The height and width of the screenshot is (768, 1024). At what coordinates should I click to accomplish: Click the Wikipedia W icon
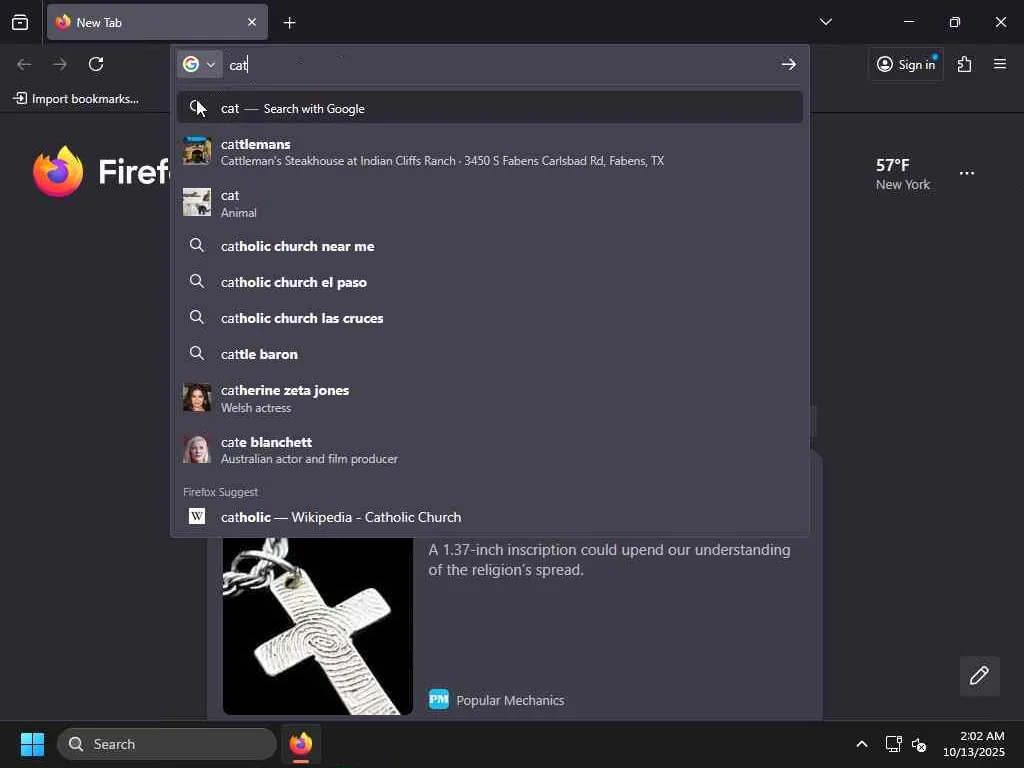coord(197,516)
